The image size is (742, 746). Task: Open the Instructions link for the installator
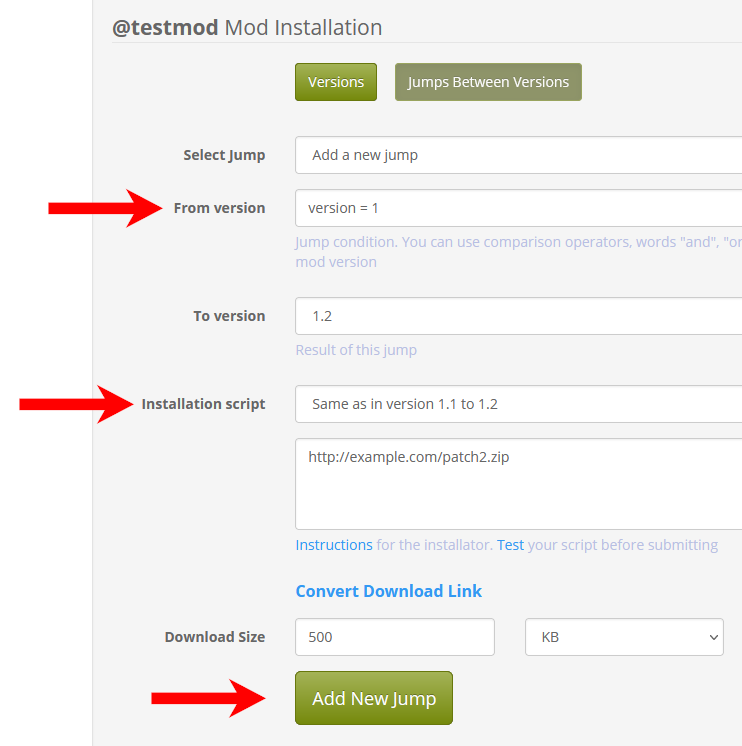pos(334,545)
